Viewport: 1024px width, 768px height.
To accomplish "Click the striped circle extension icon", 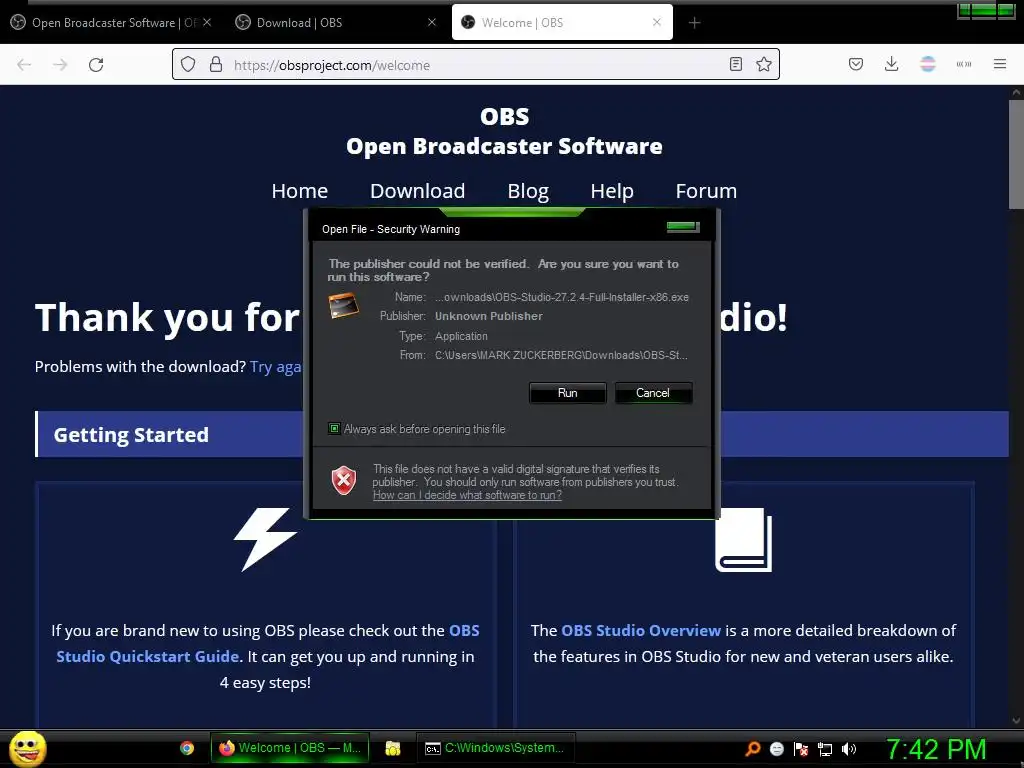I will point(928,64).
